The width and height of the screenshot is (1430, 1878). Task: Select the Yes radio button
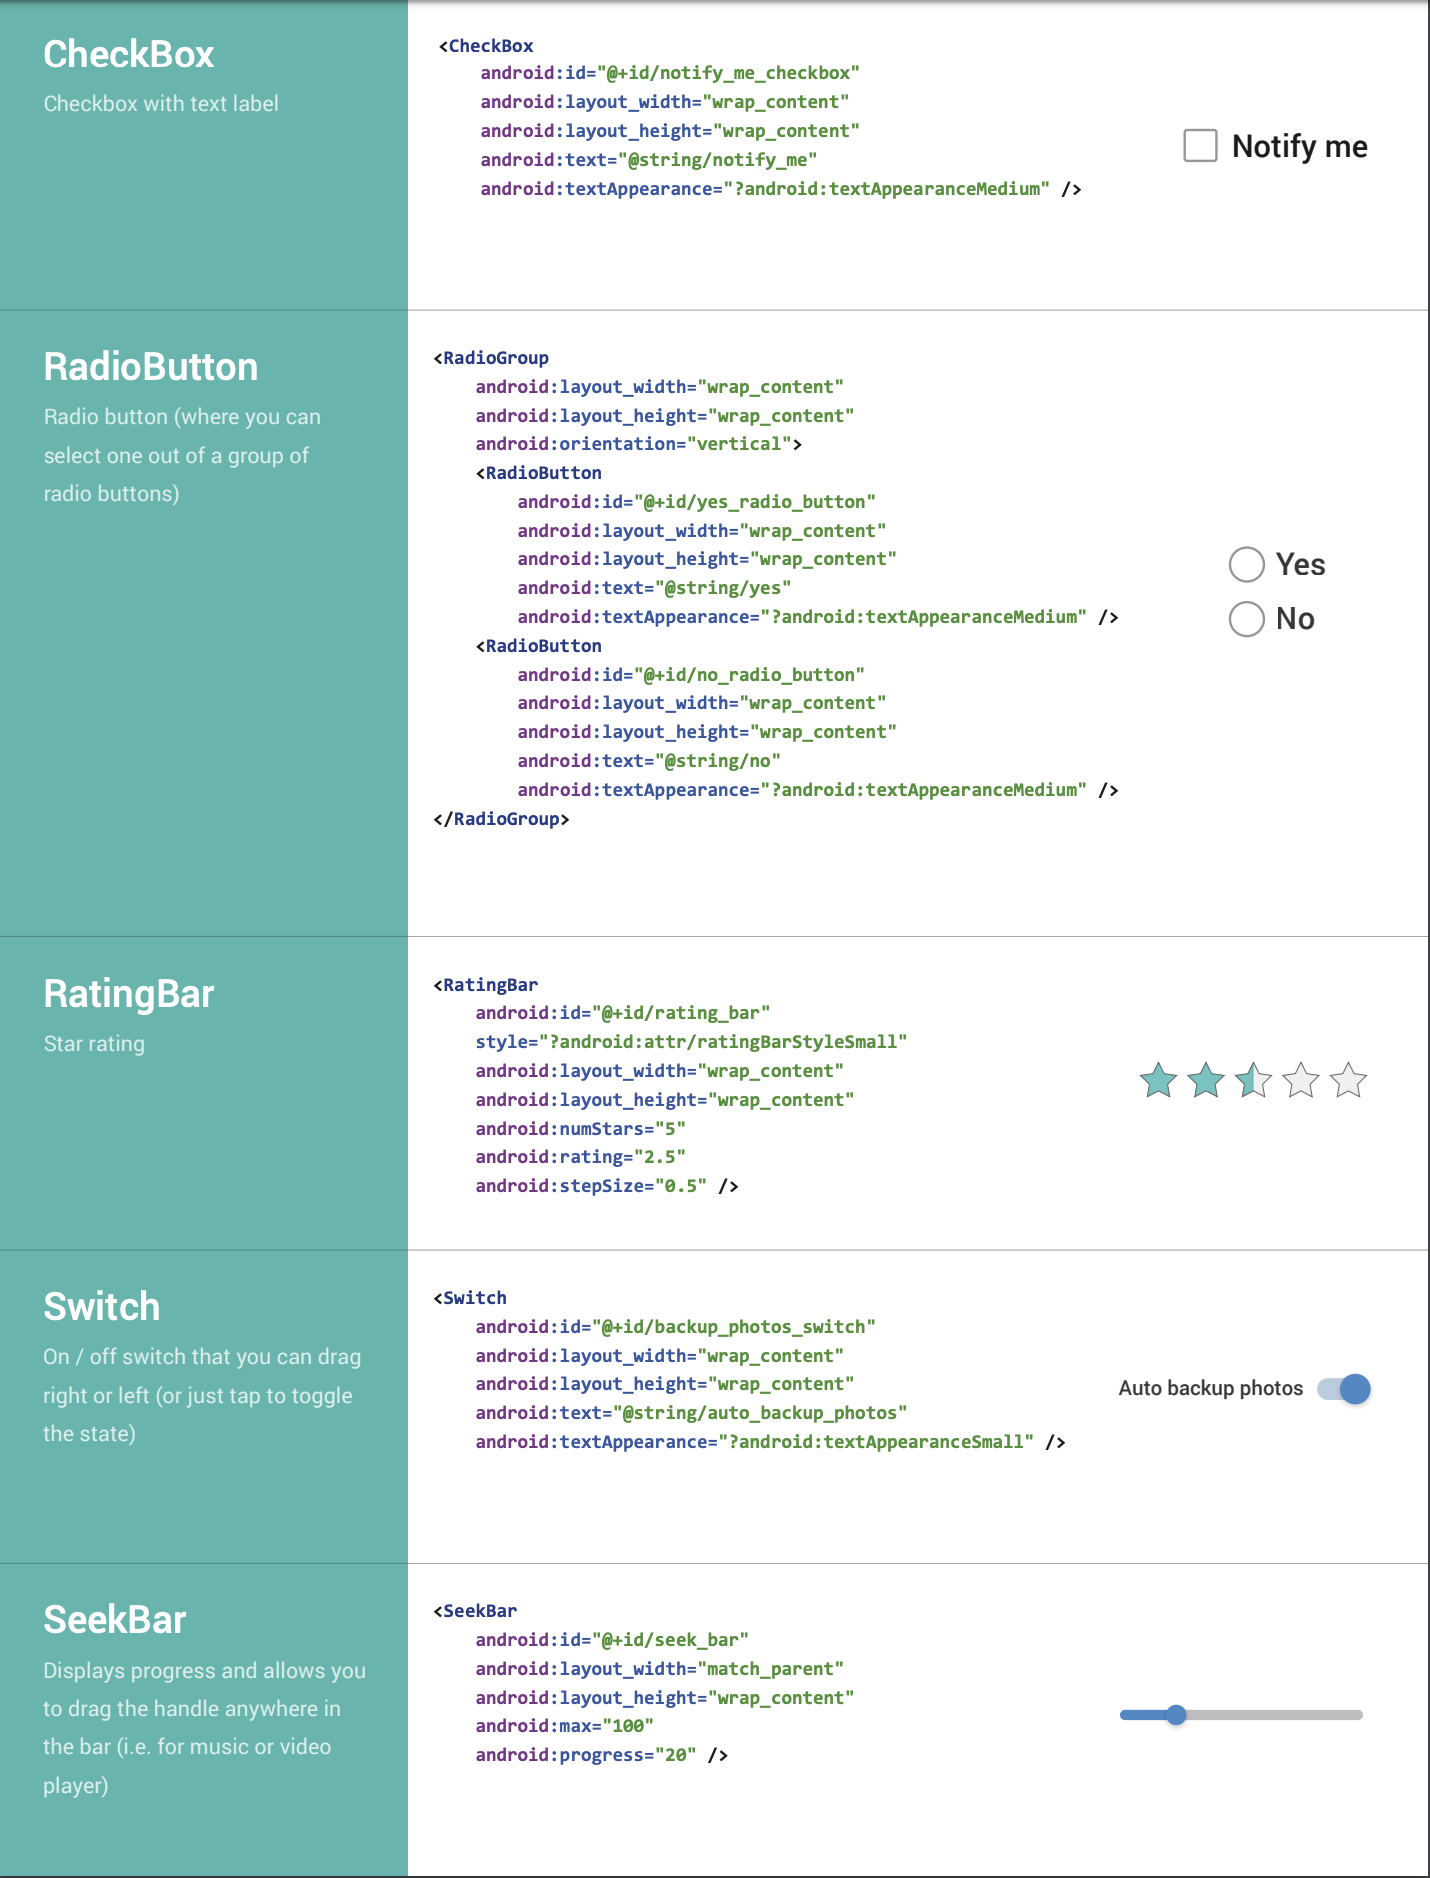(x=1246, y=565)
